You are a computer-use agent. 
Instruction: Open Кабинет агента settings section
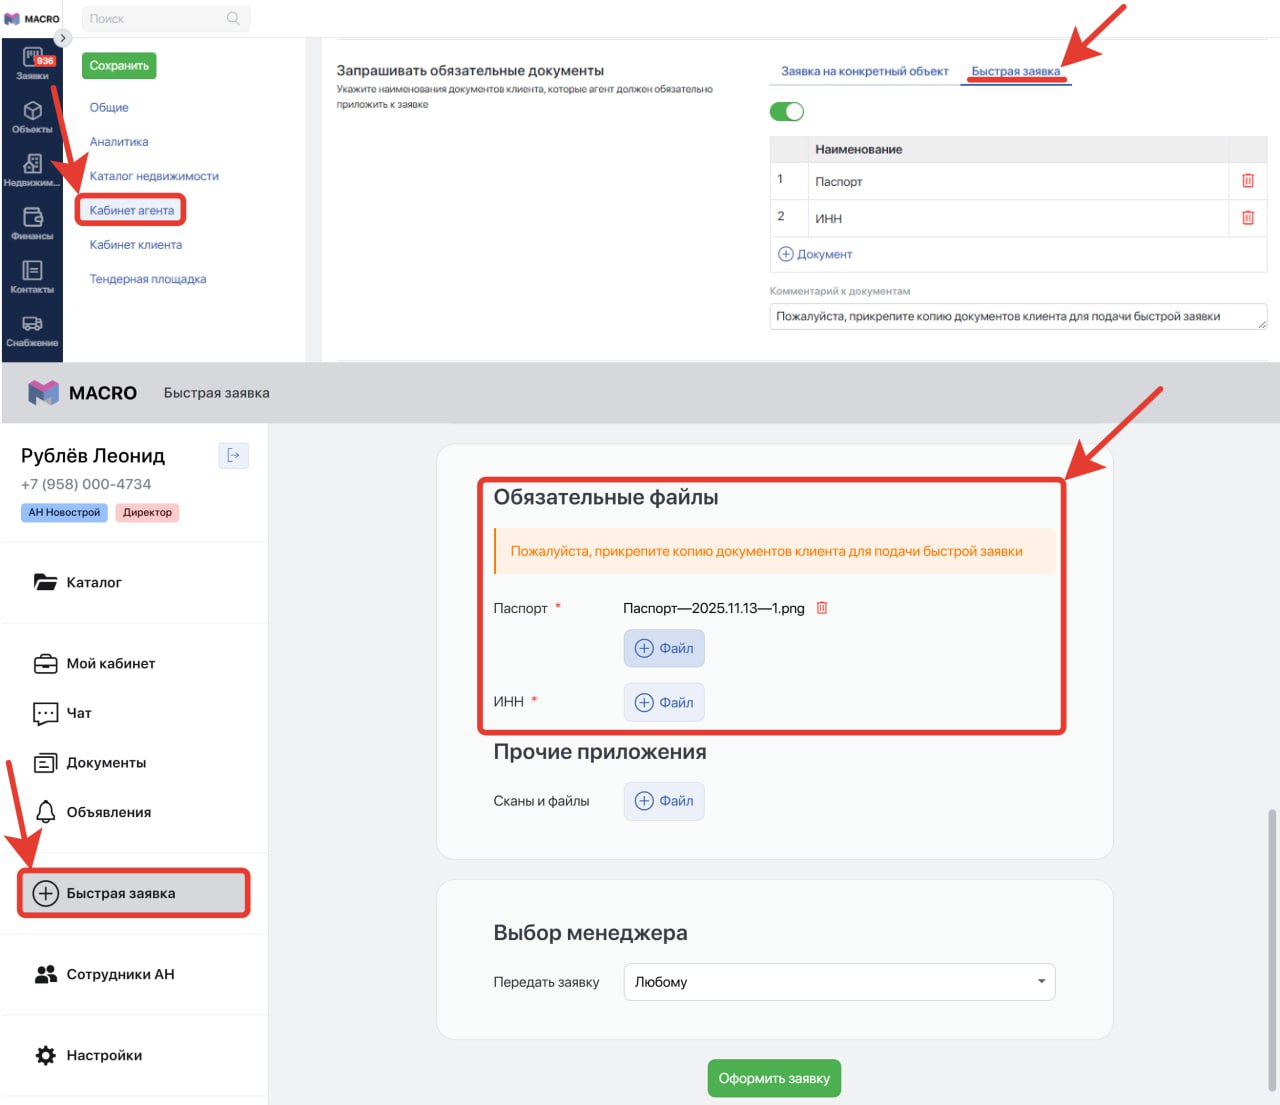point(131,211)
